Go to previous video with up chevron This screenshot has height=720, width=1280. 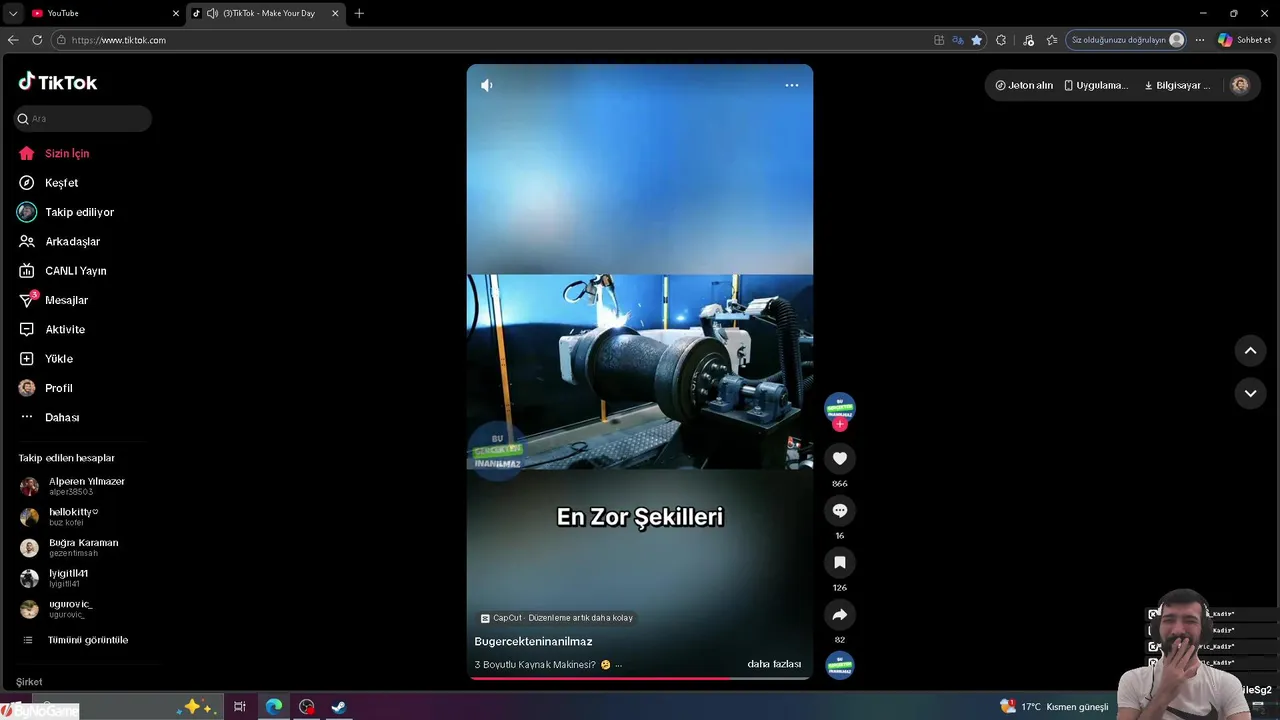point(1250,350)
